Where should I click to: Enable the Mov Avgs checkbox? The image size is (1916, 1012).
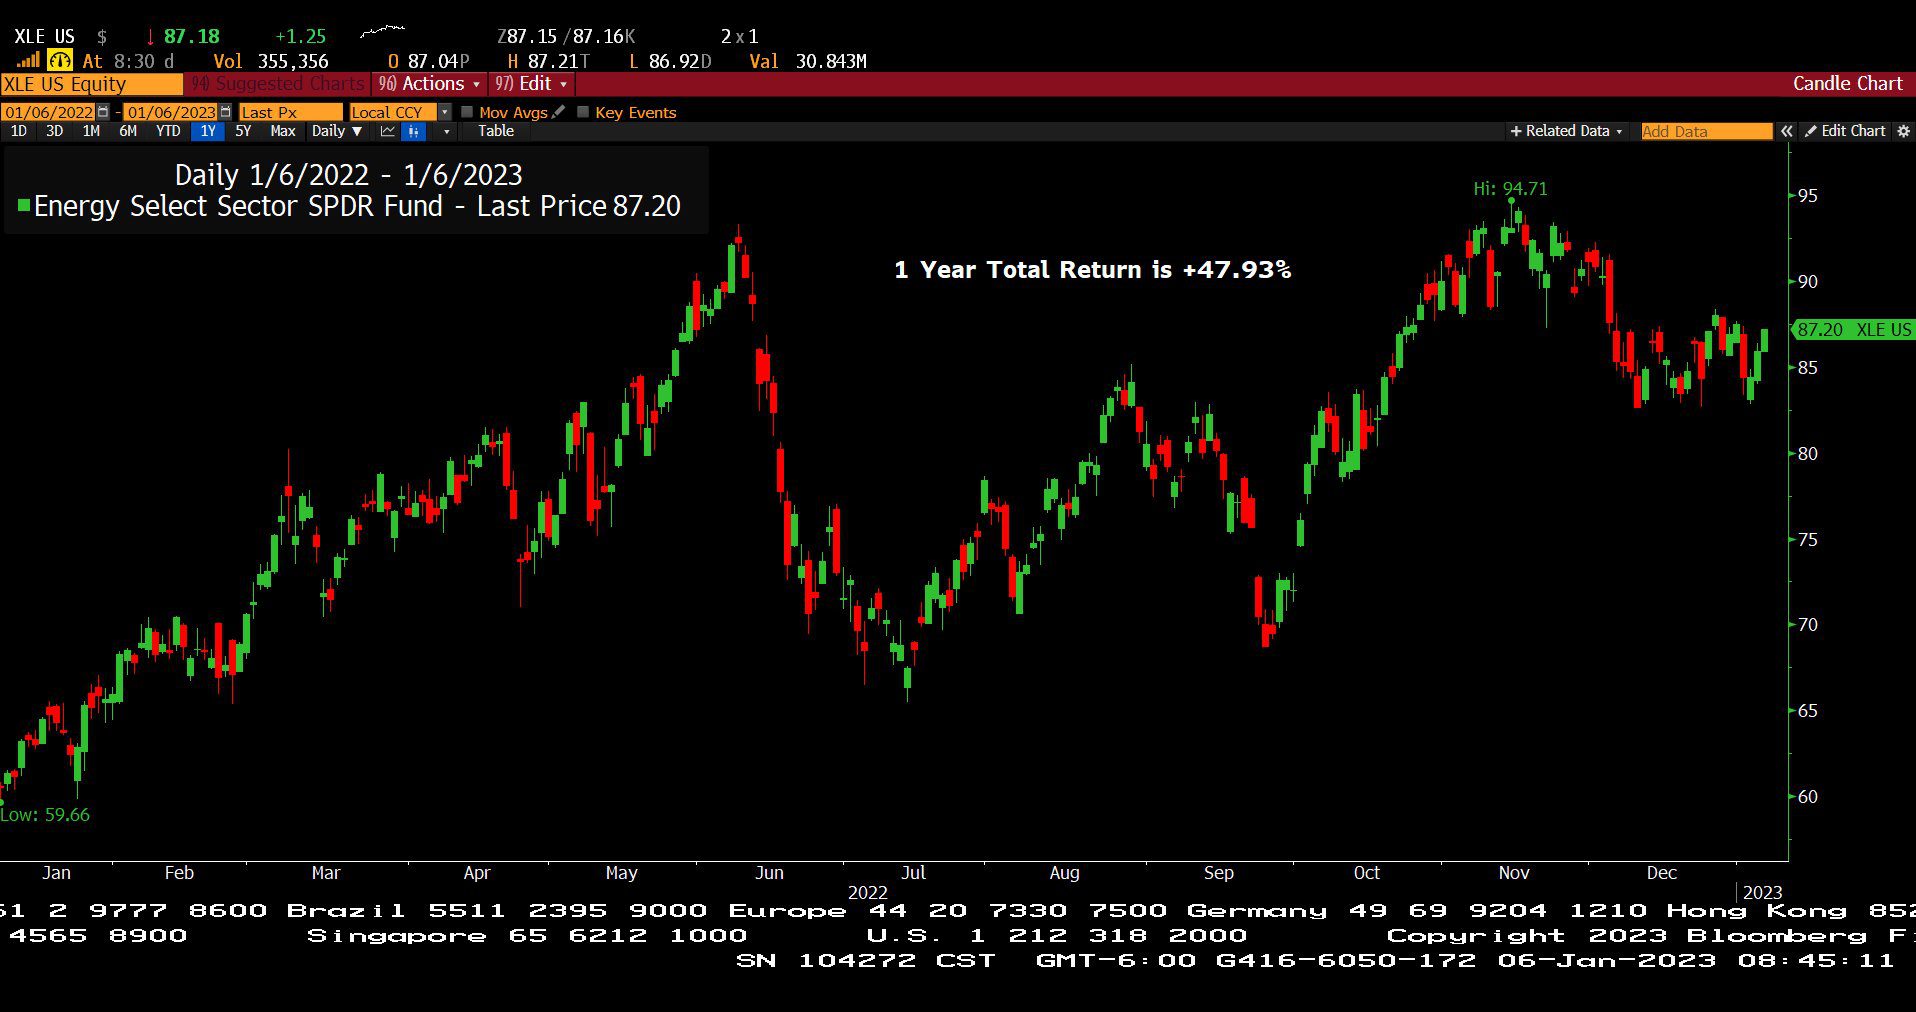pyautogui.click(x=467, y=112)
